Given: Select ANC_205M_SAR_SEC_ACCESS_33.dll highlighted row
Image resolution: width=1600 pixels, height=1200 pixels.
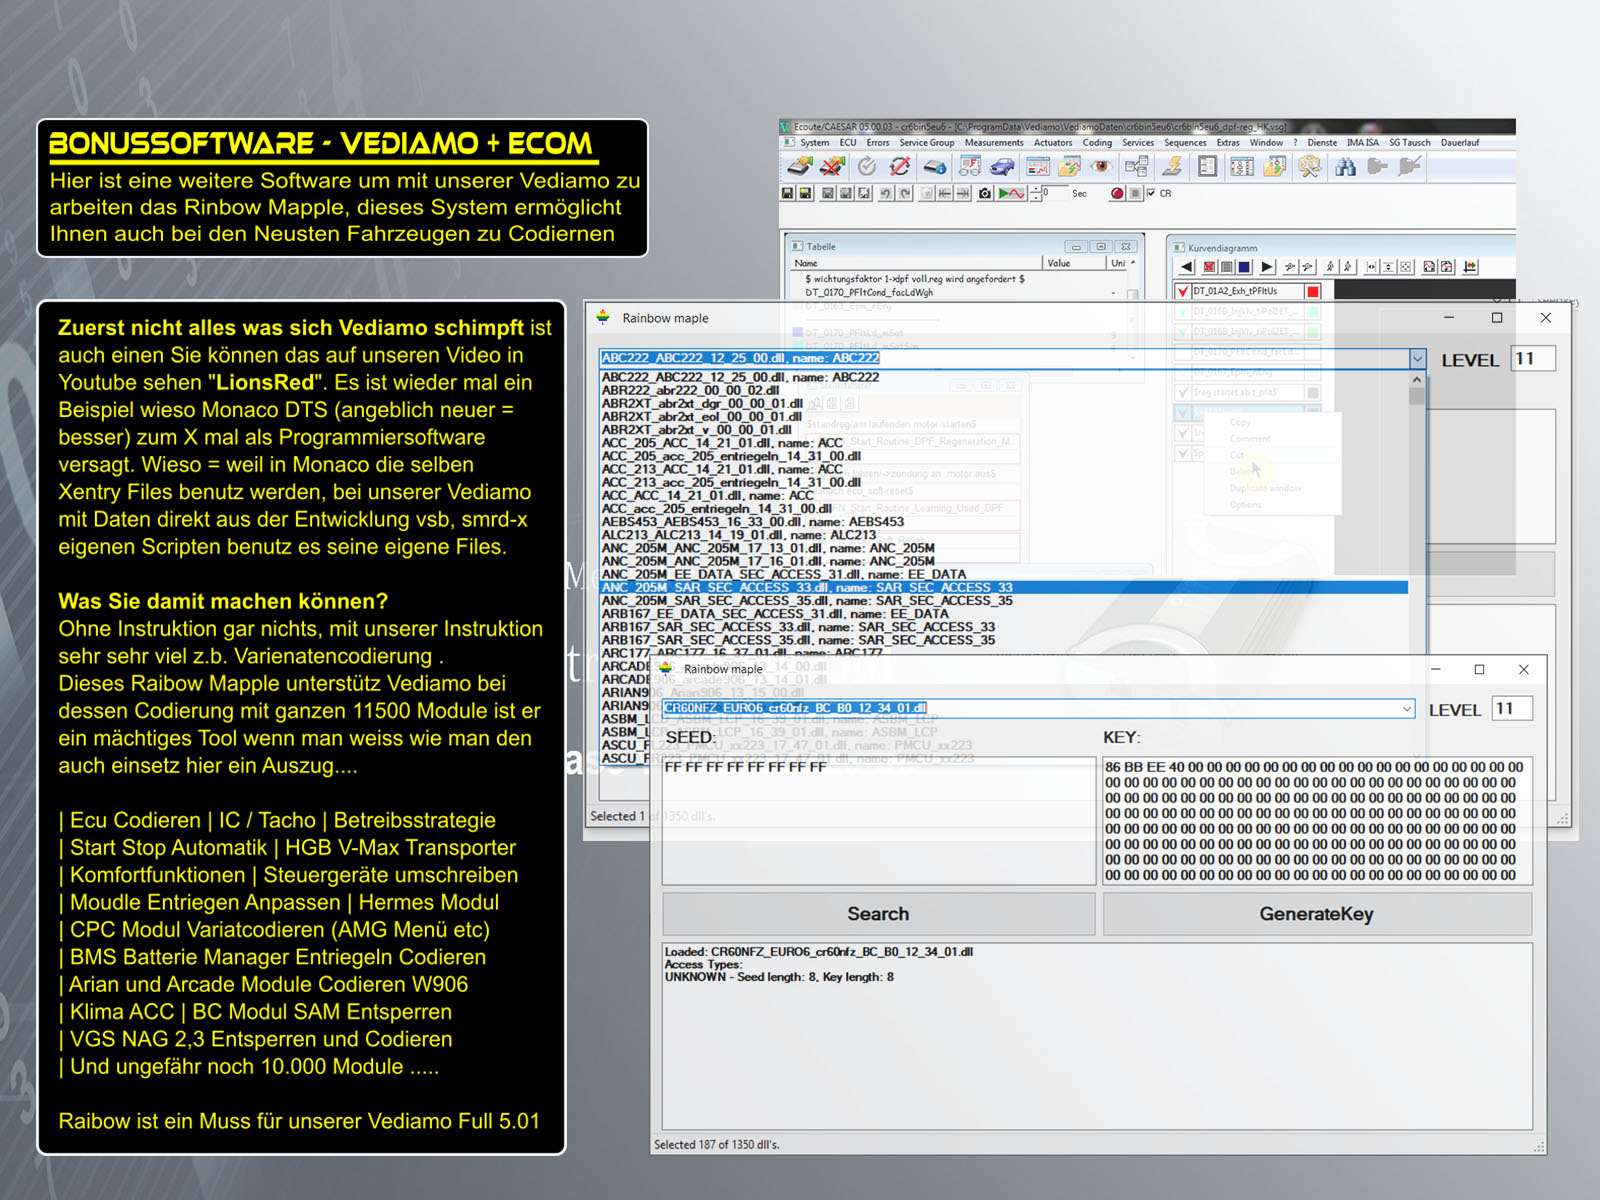Looking at the screenshot, I should point(1004,588).
